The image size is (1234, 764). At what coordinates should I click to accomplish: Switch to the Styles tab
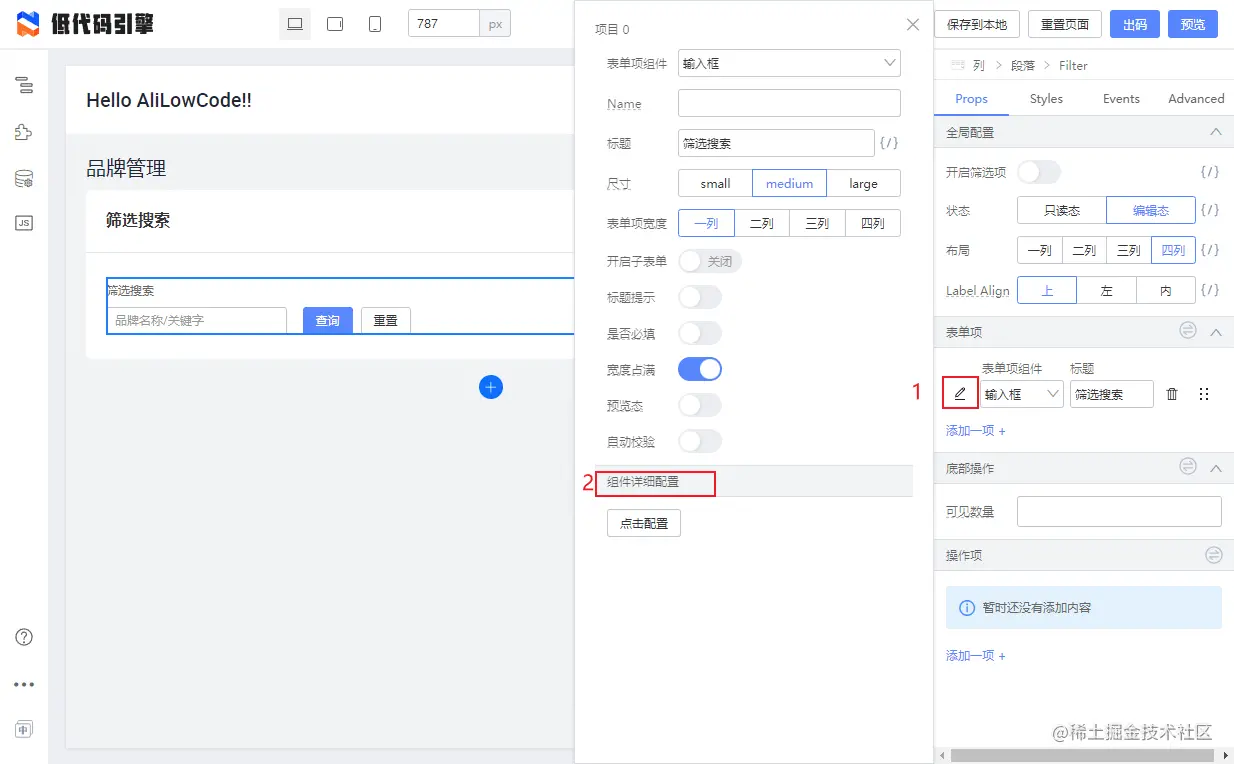pos(1046,99)
